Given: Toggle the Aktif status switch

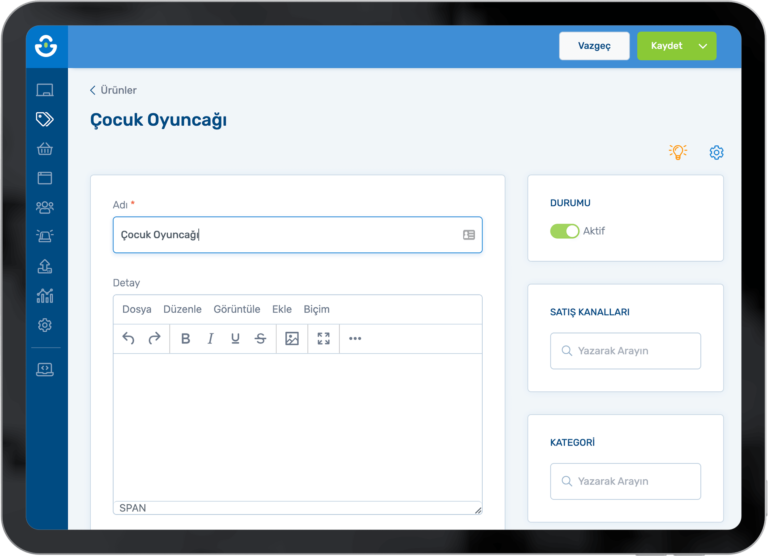Looking at the screenshot, I should pos(564,231).
